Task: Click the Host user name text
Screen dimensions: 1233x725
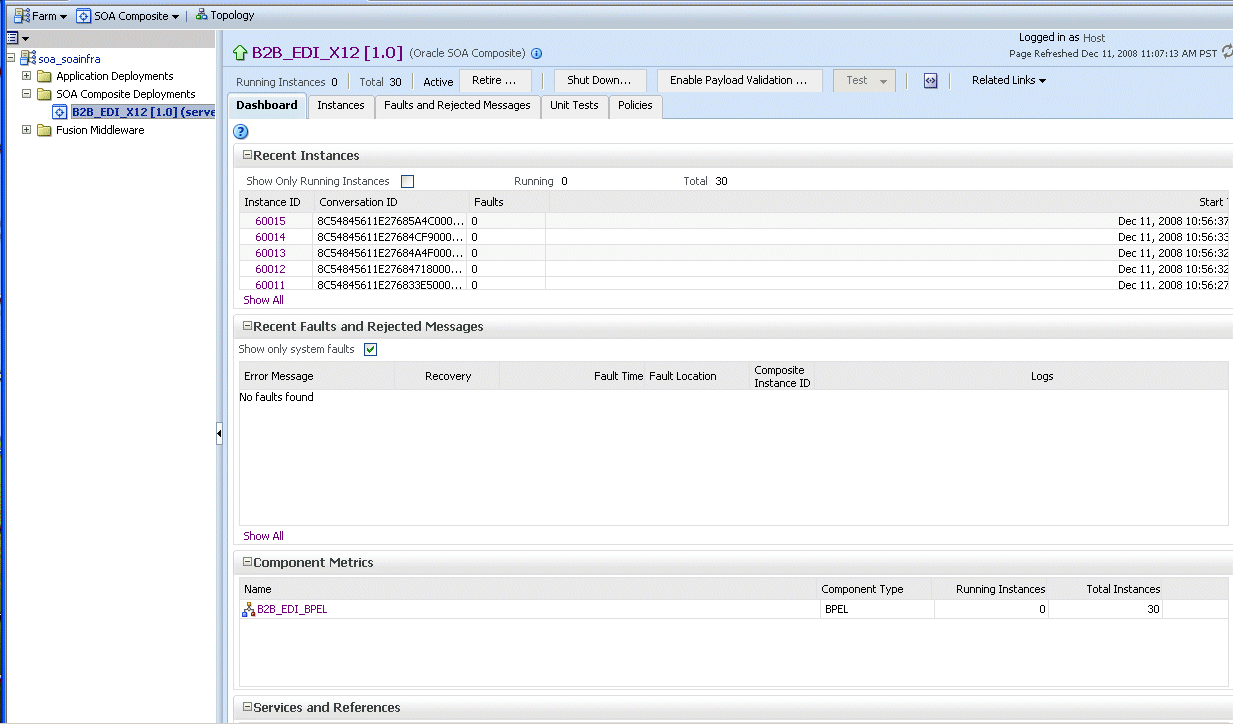Action: (x=1094, y=38)
